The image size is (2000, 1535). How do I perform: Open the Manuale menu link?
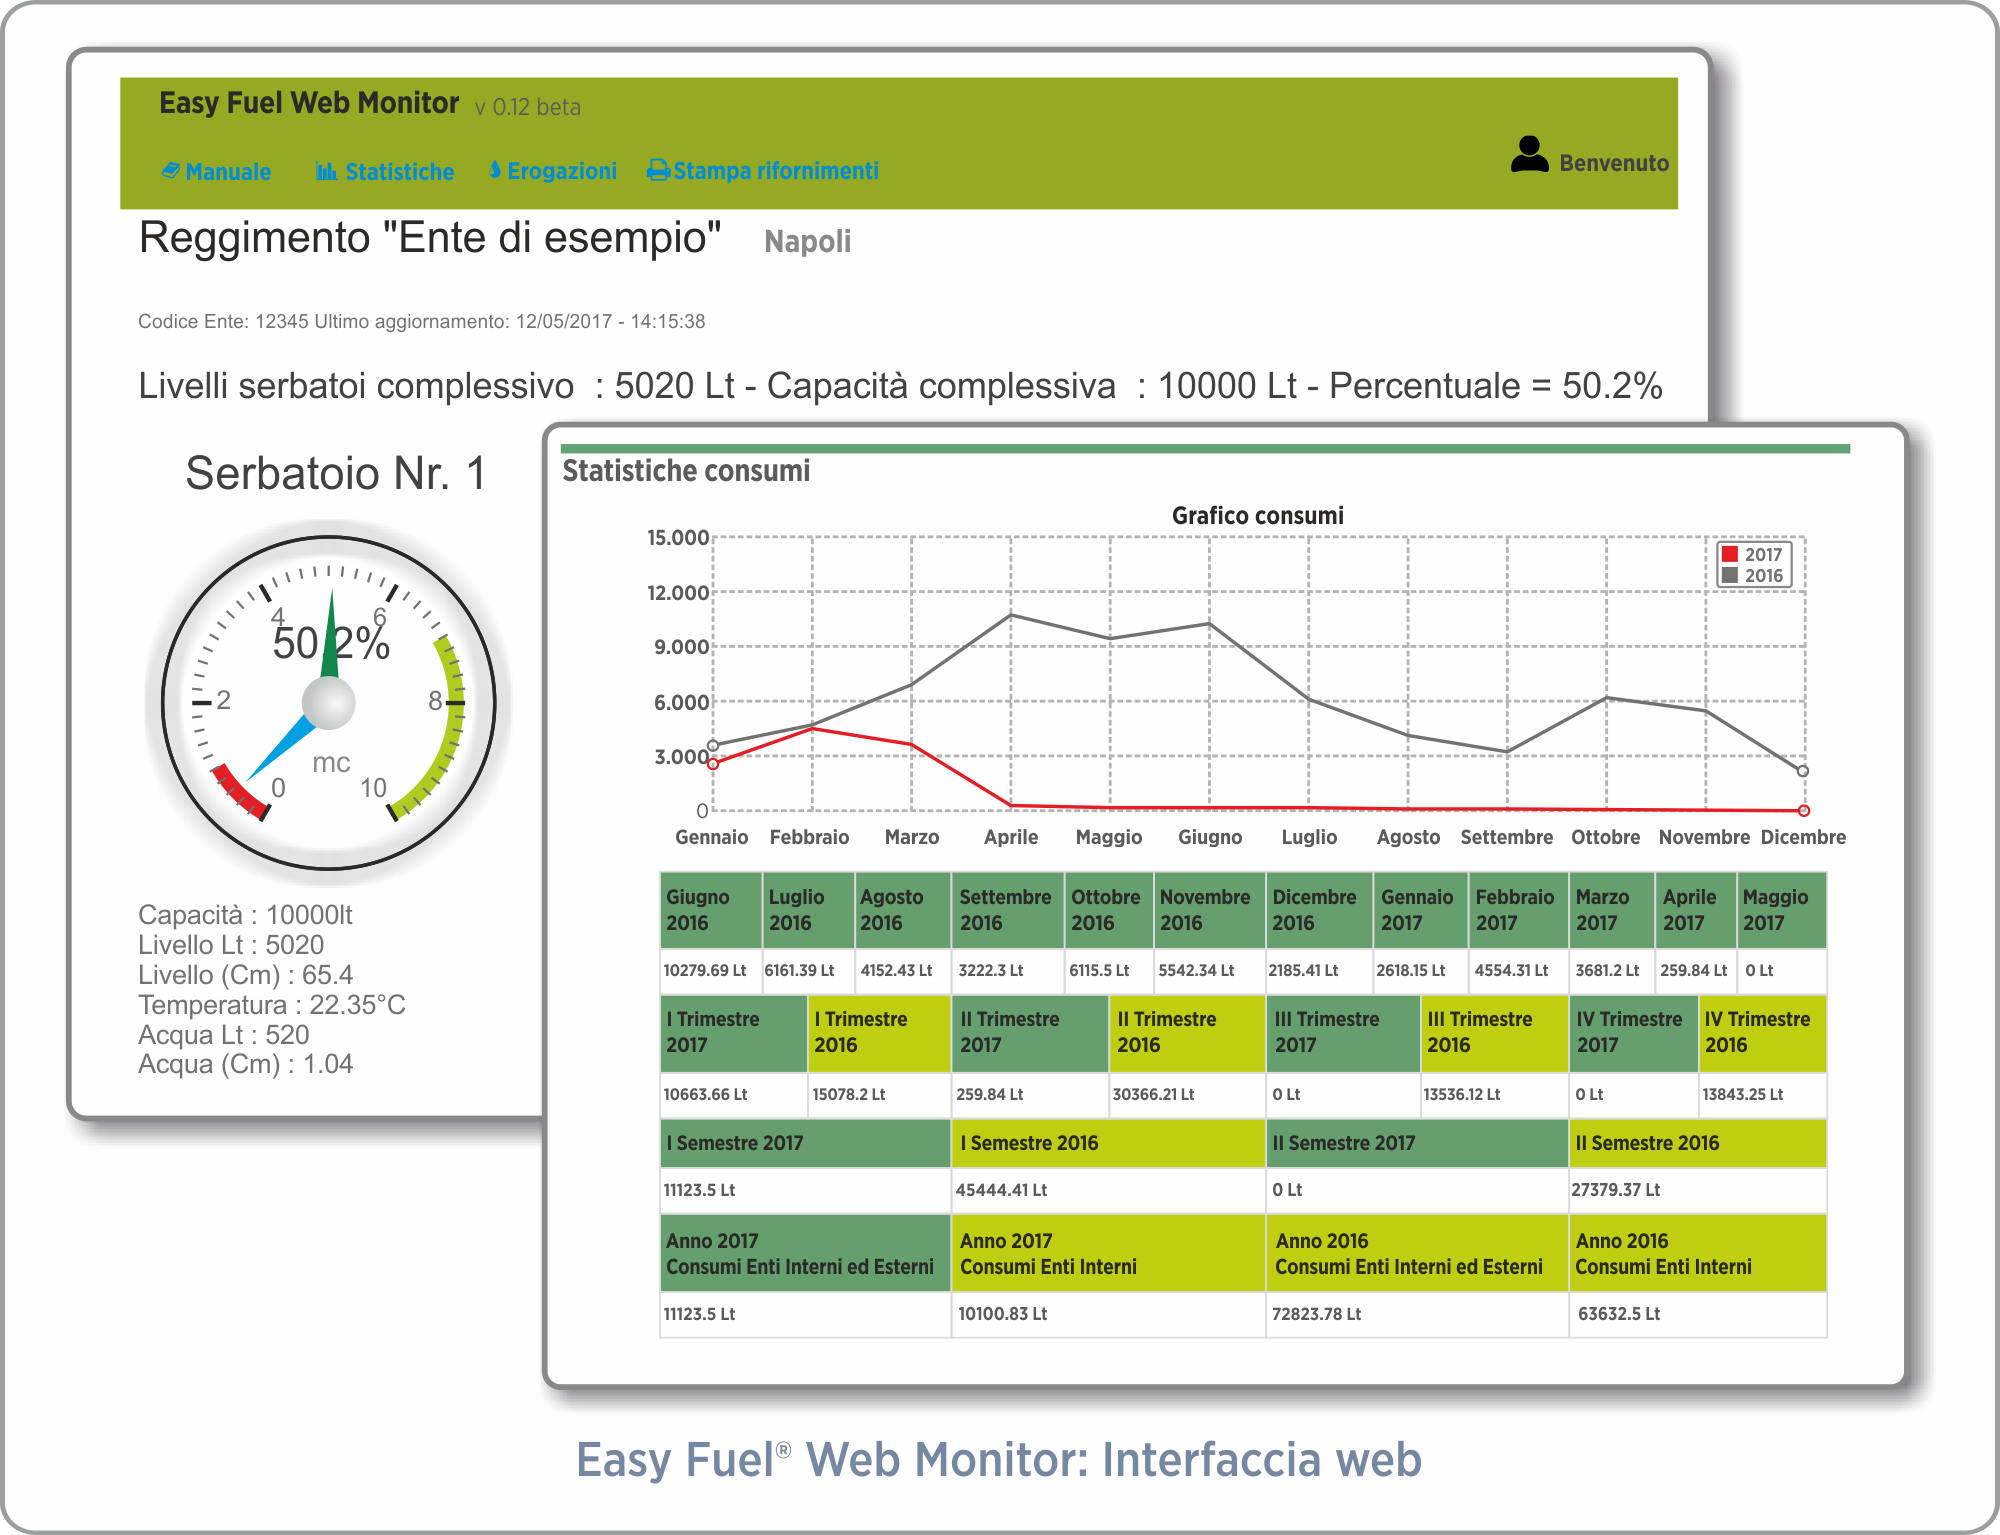pyautogui.click(x=228, y=172)
